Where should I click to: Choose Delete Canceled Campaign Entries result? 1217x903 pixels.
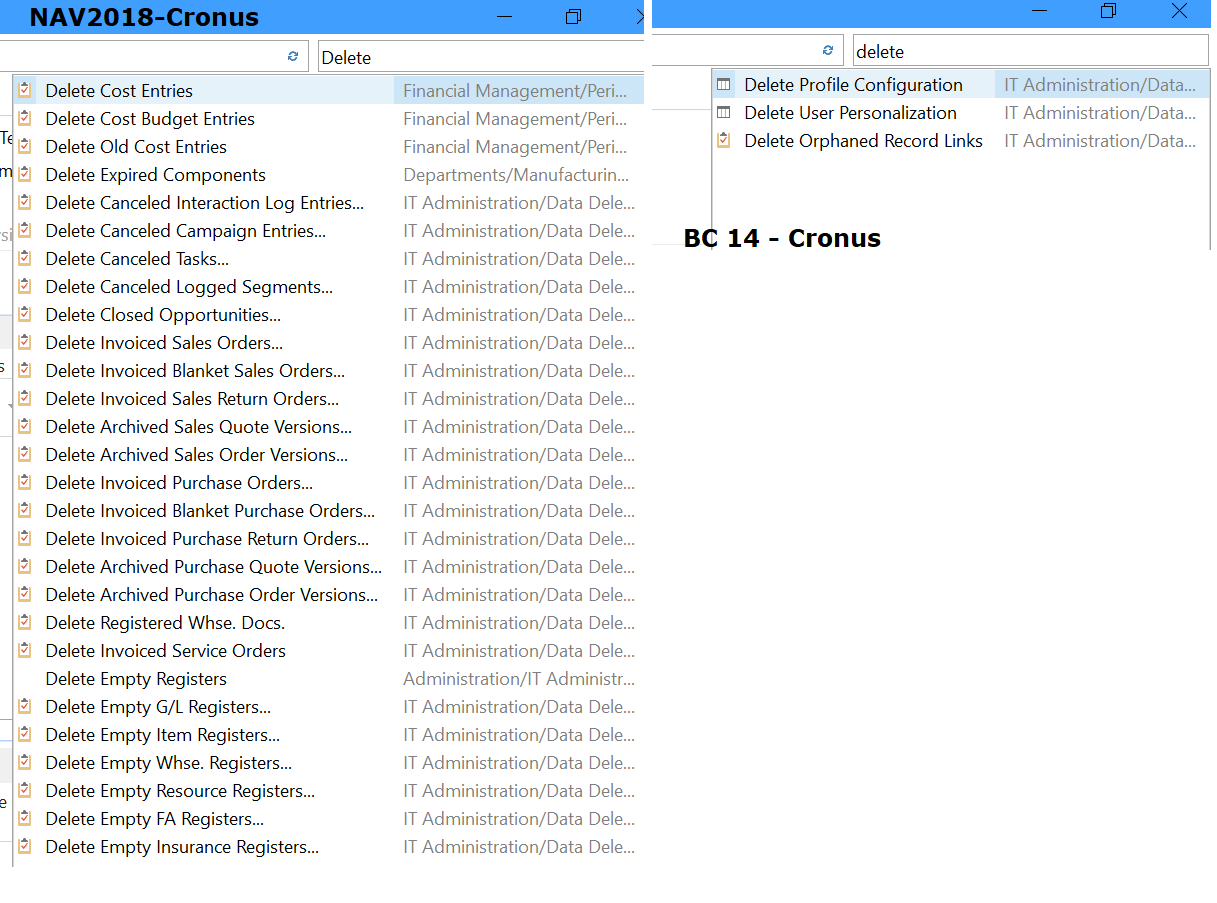pyautogui.click(x=328, y=230)
